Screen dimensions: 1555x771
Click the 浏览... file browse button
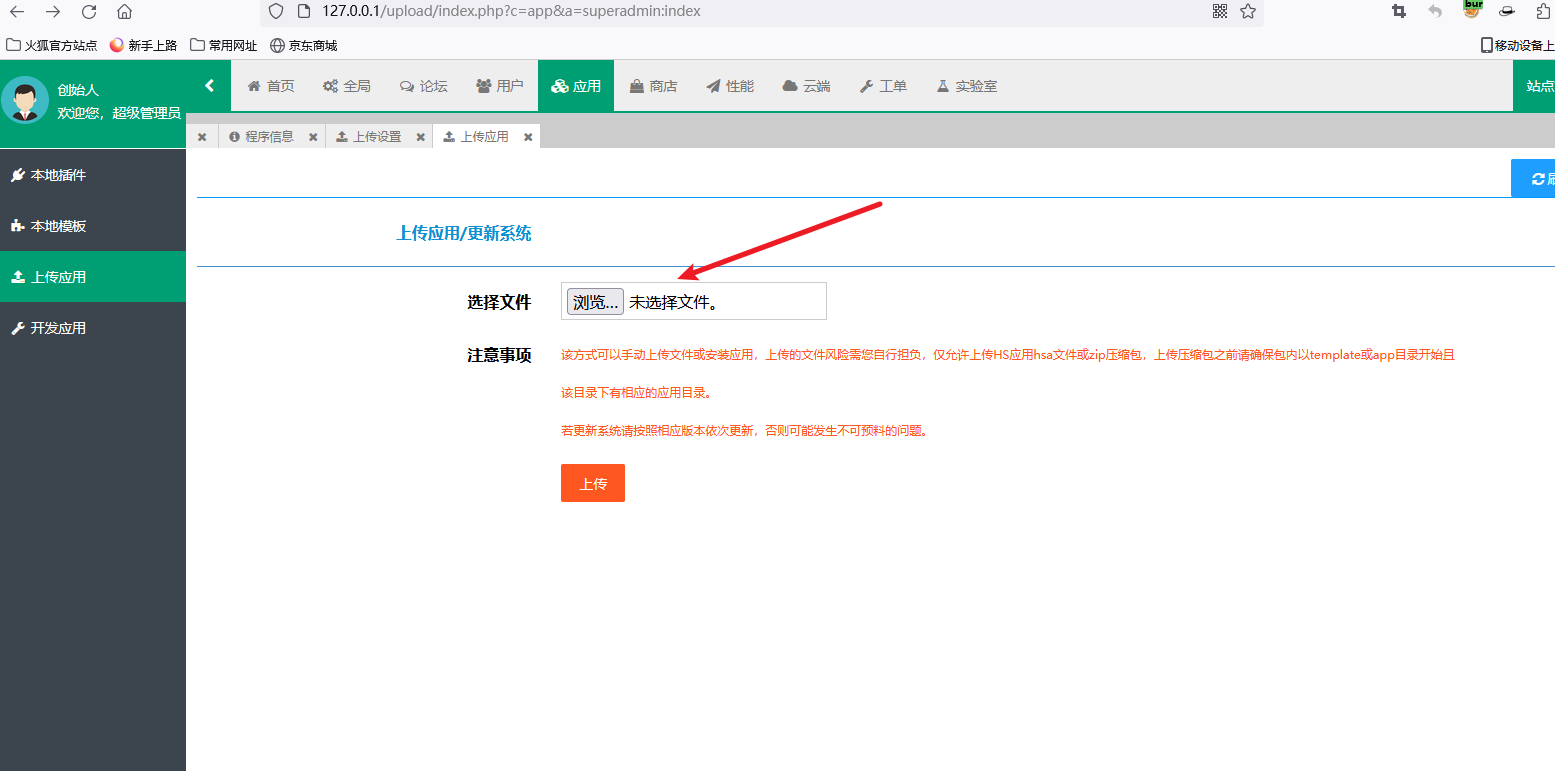pyautogui.click(x=595, y=302)
